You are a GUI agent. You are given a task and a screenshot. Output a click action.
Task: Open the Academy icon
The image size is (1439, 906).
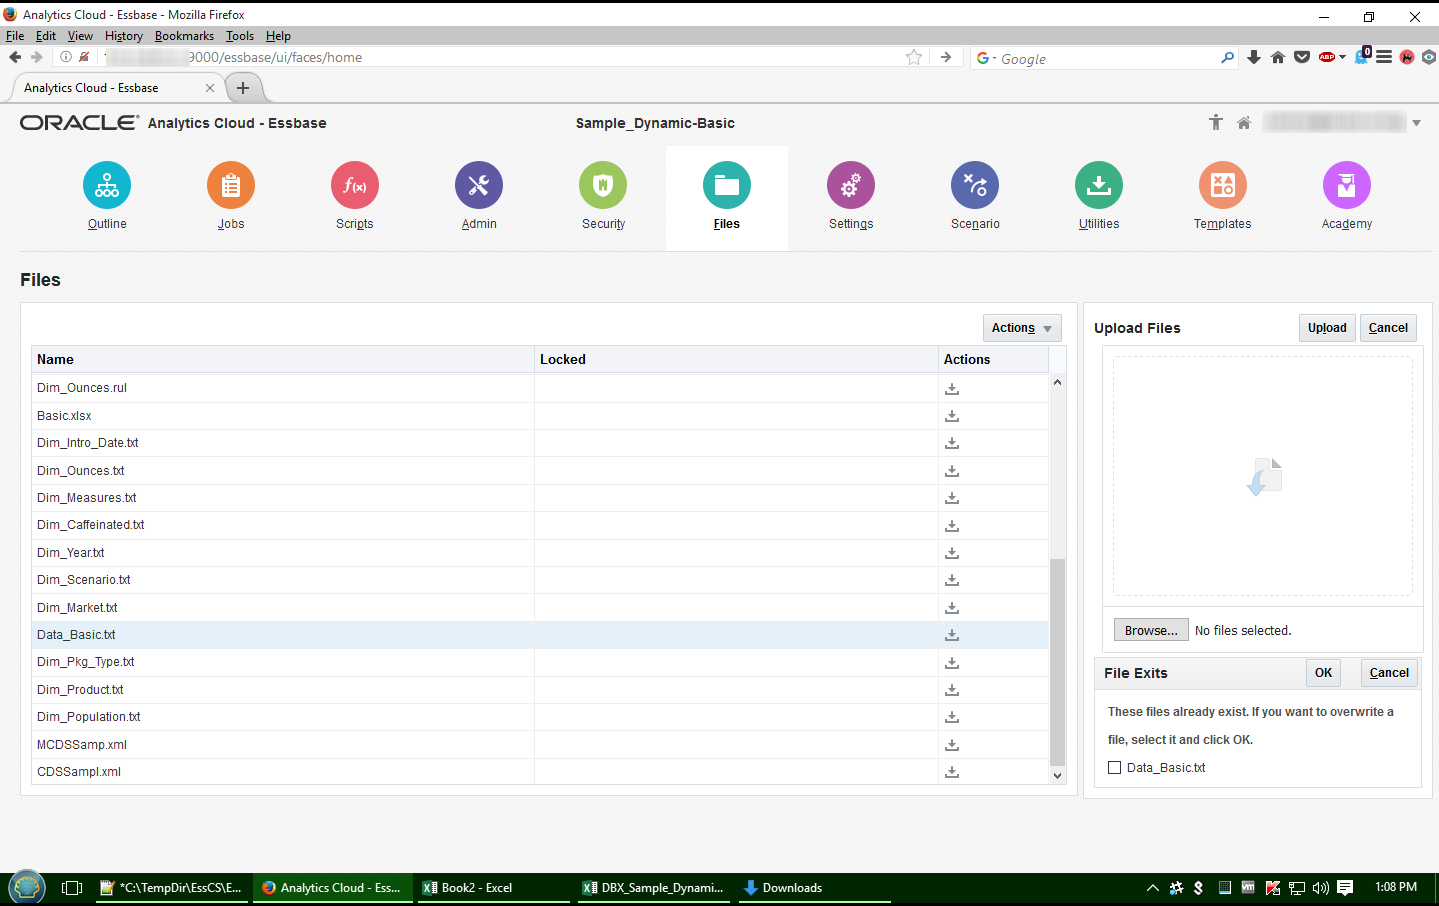point(1347,185)
